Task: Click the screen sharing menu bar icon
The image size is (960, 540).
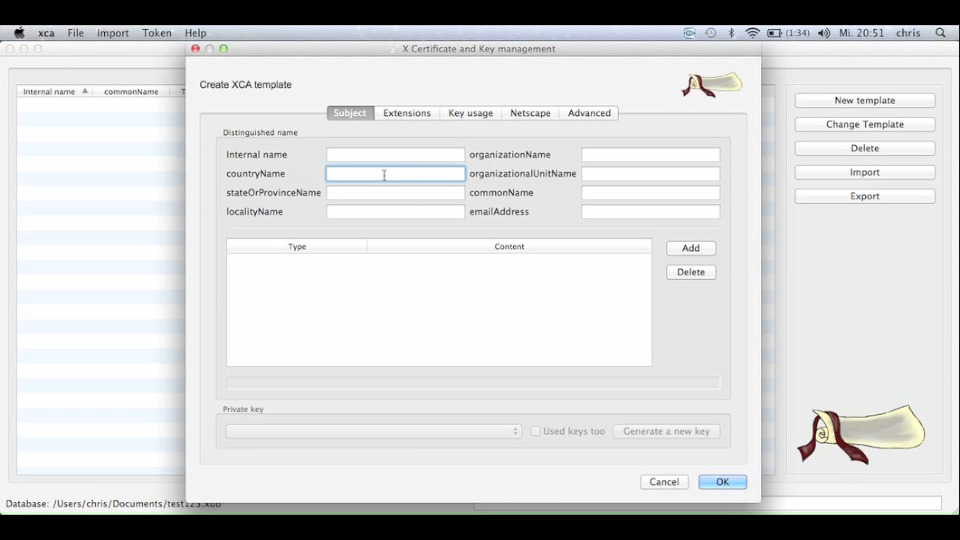Action: tap(689, 33)
